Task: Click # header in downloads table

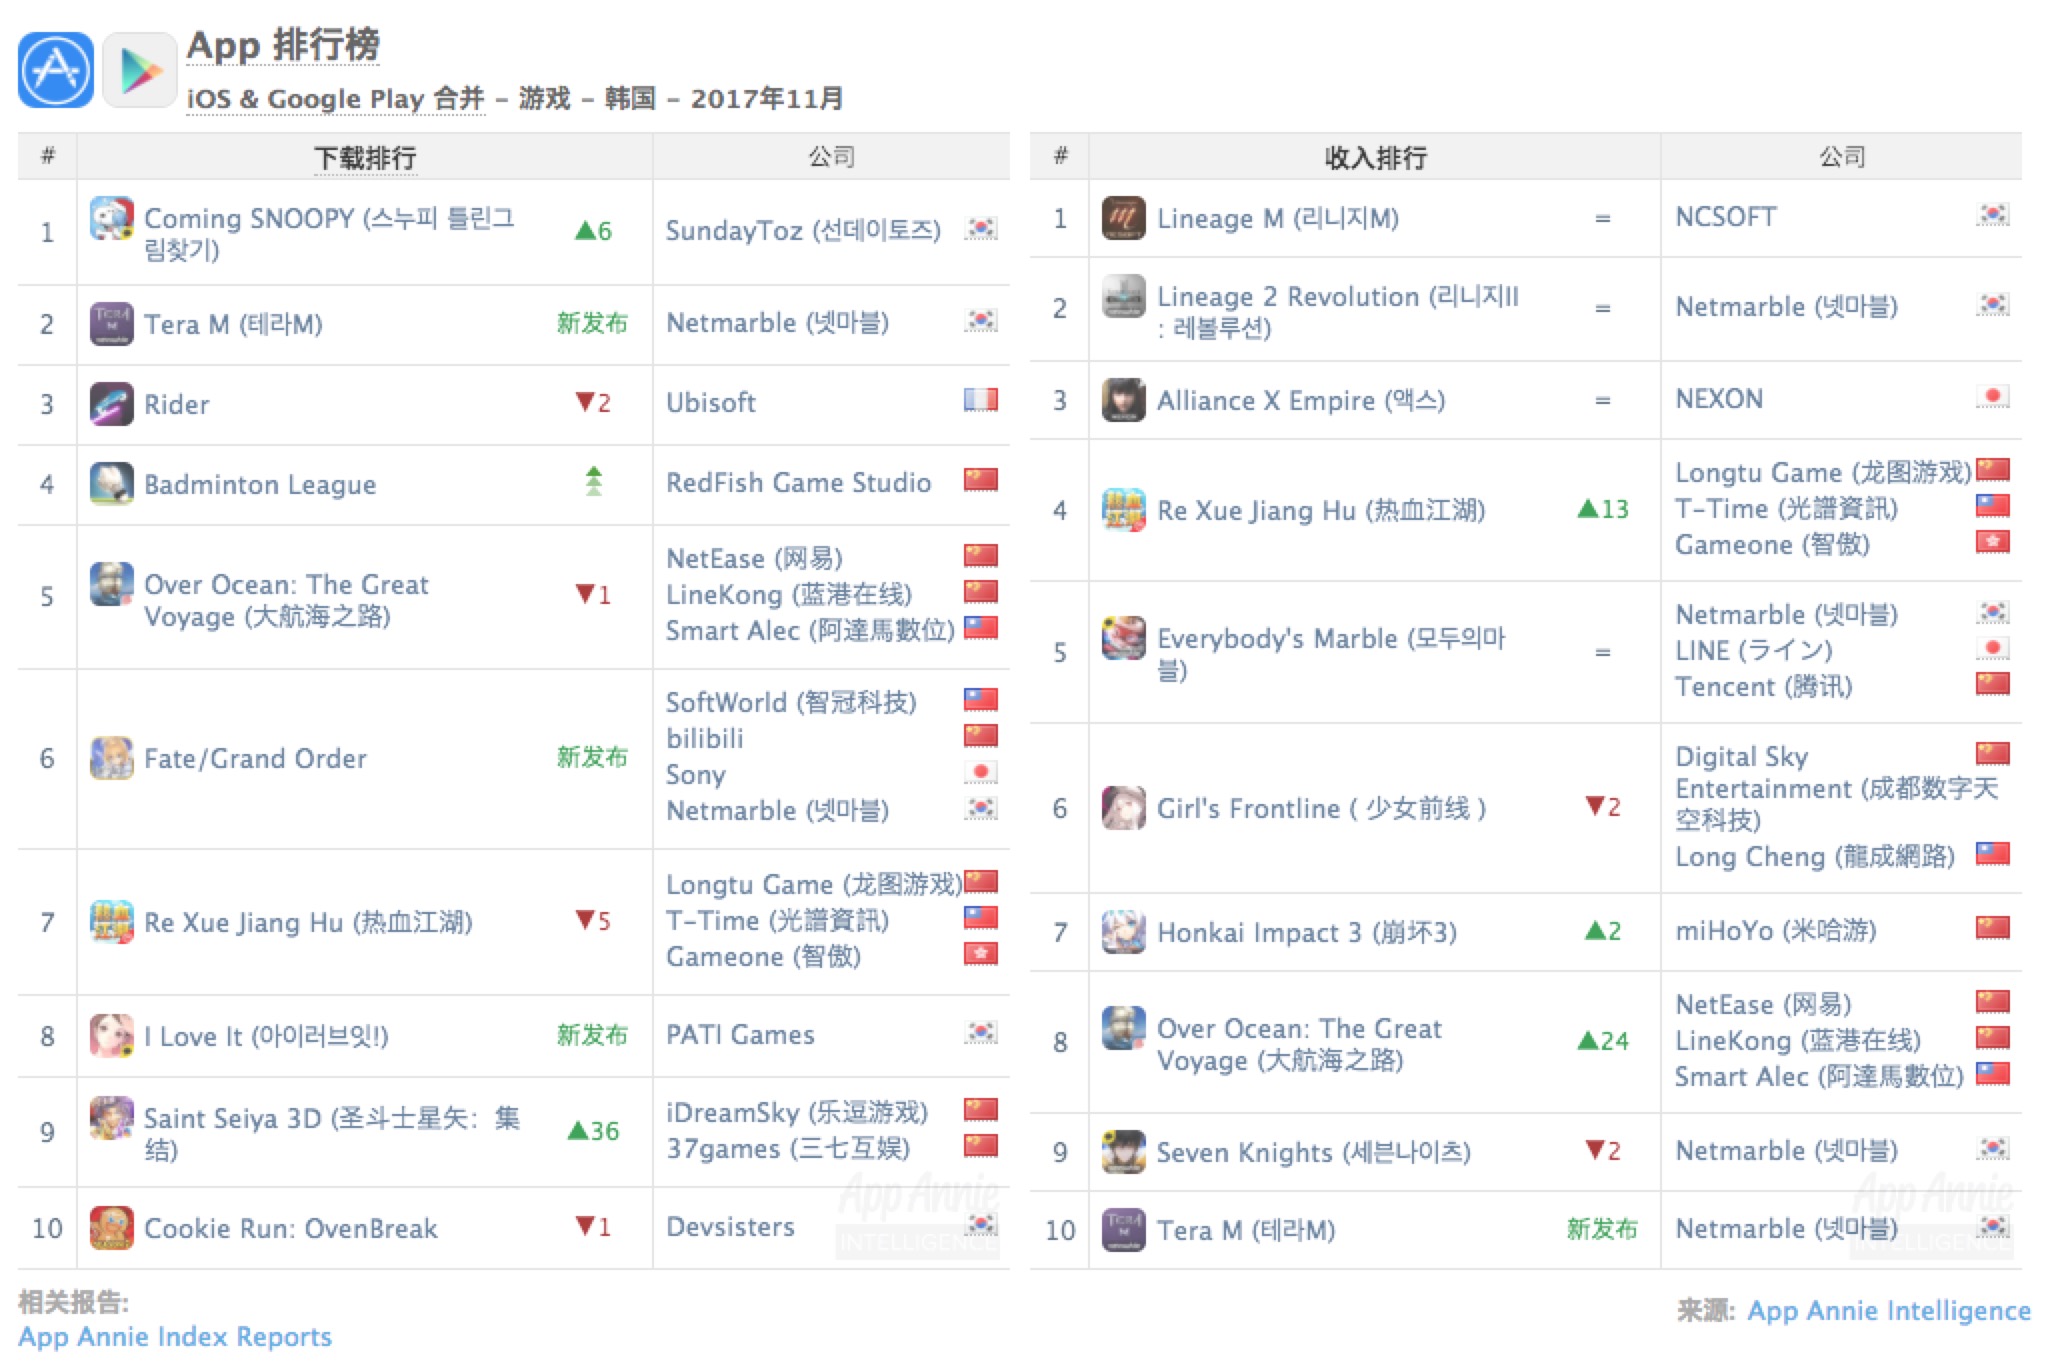Action: coord(47,156)
